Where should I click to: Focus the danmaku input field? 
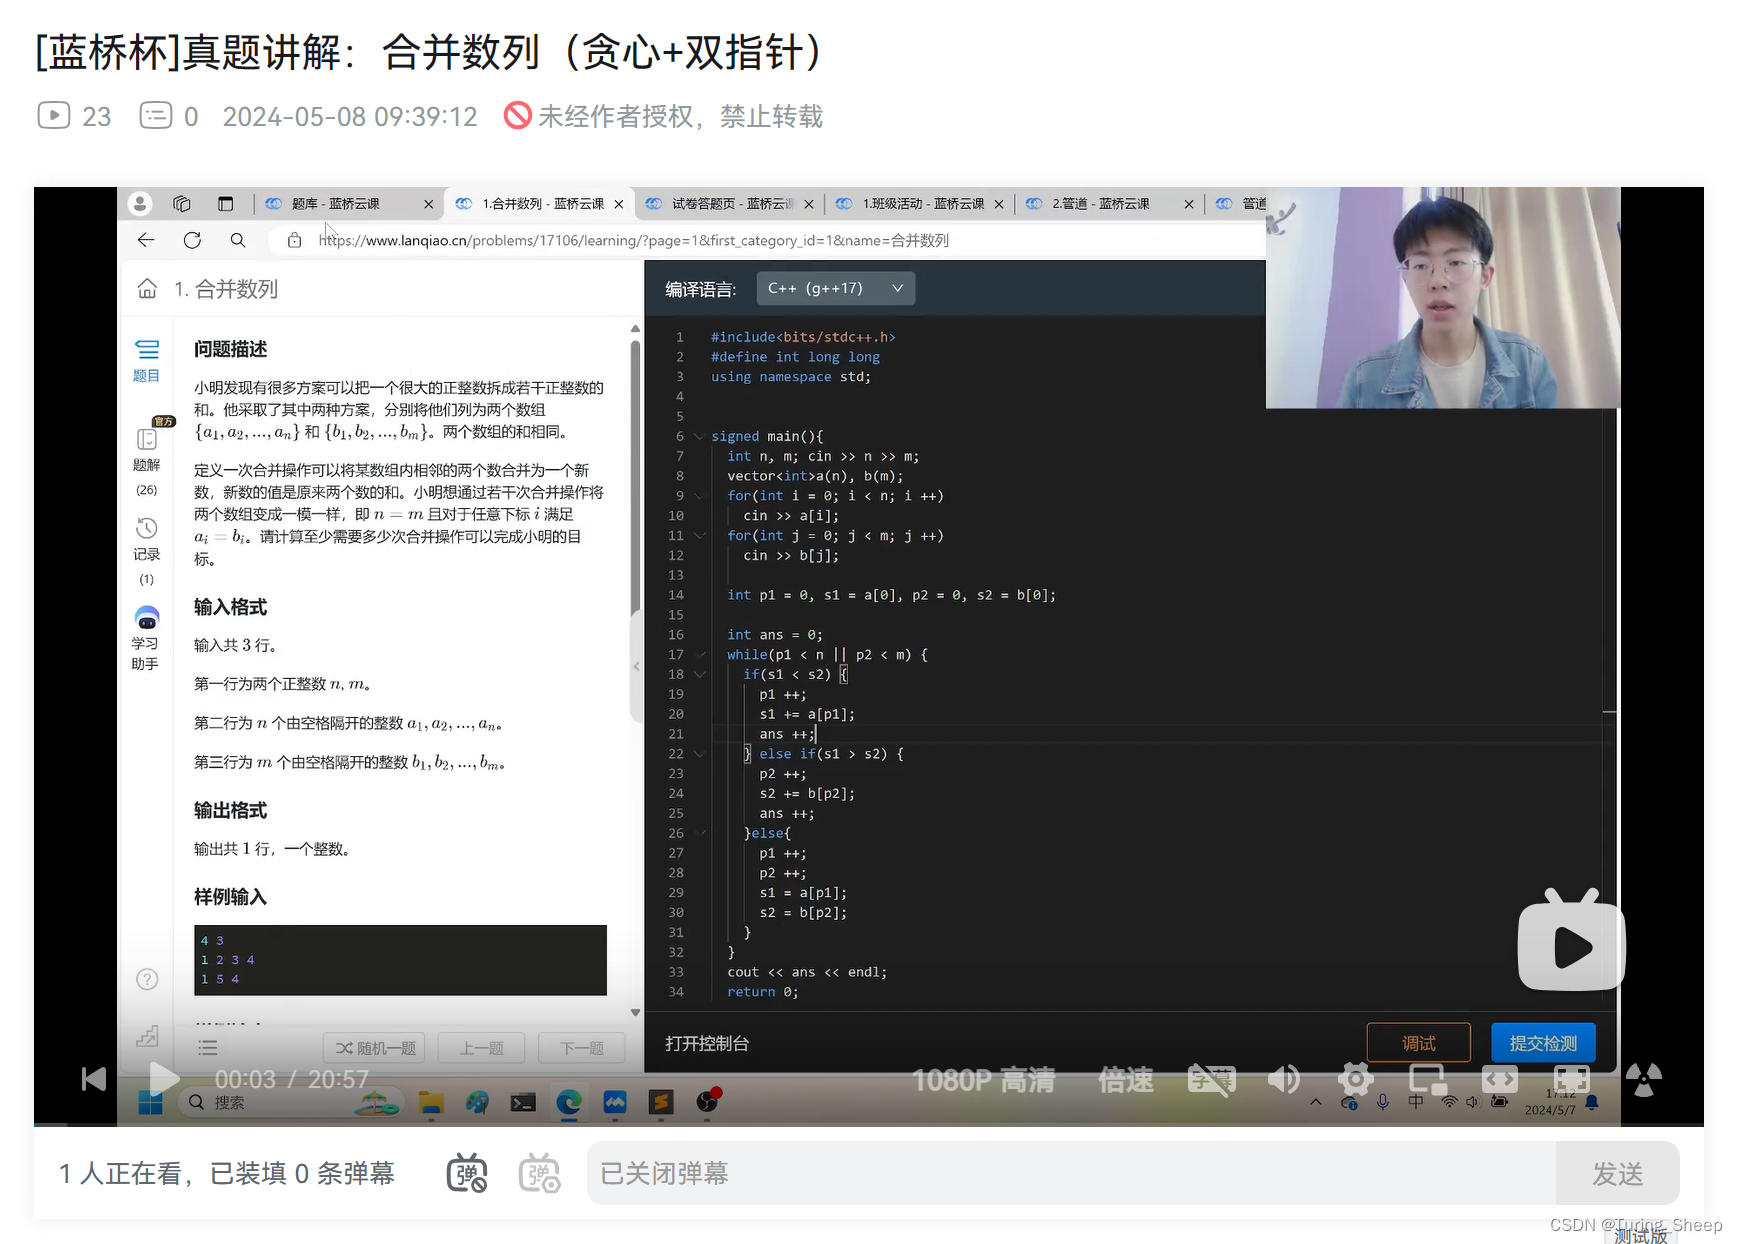[x=1071, y=1173]
